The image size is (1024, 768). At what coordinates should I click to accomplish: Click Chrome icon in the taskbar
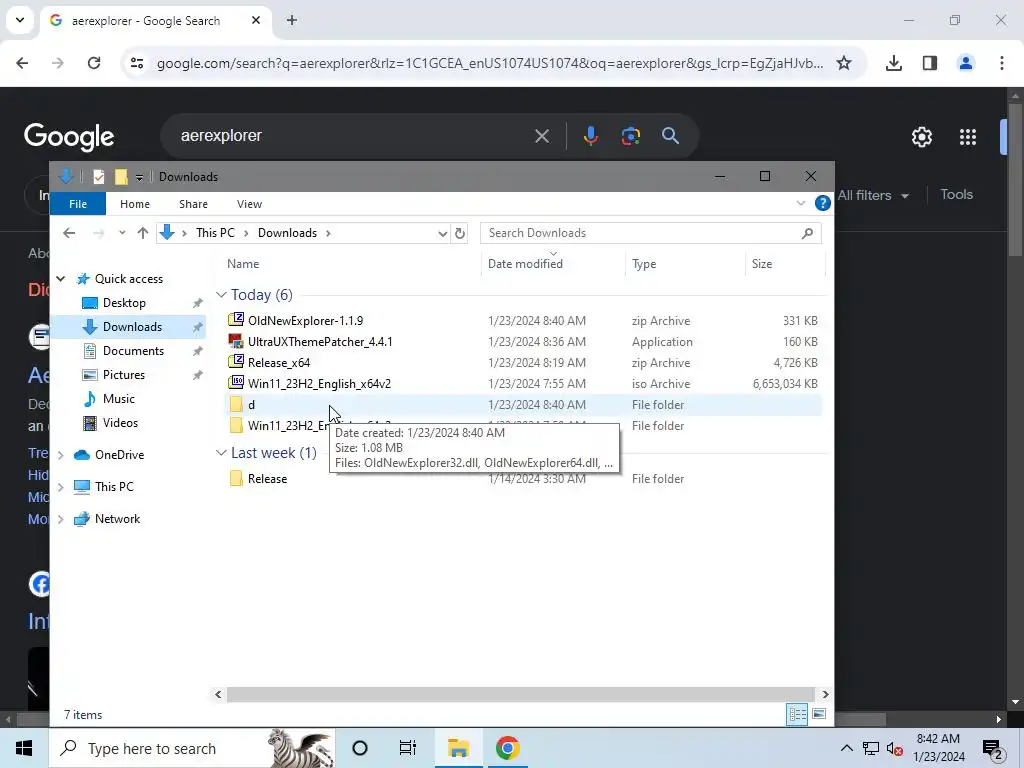[x=507, y=748]
